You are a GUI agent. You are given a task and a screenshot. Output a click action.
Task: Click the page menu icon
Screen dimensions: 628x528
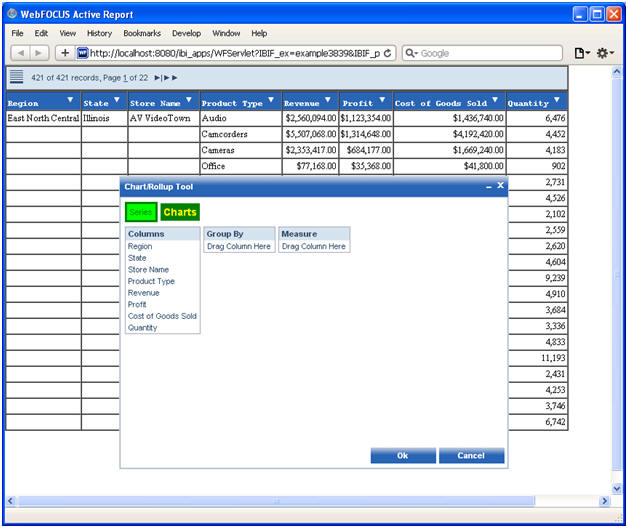point(582,53)
